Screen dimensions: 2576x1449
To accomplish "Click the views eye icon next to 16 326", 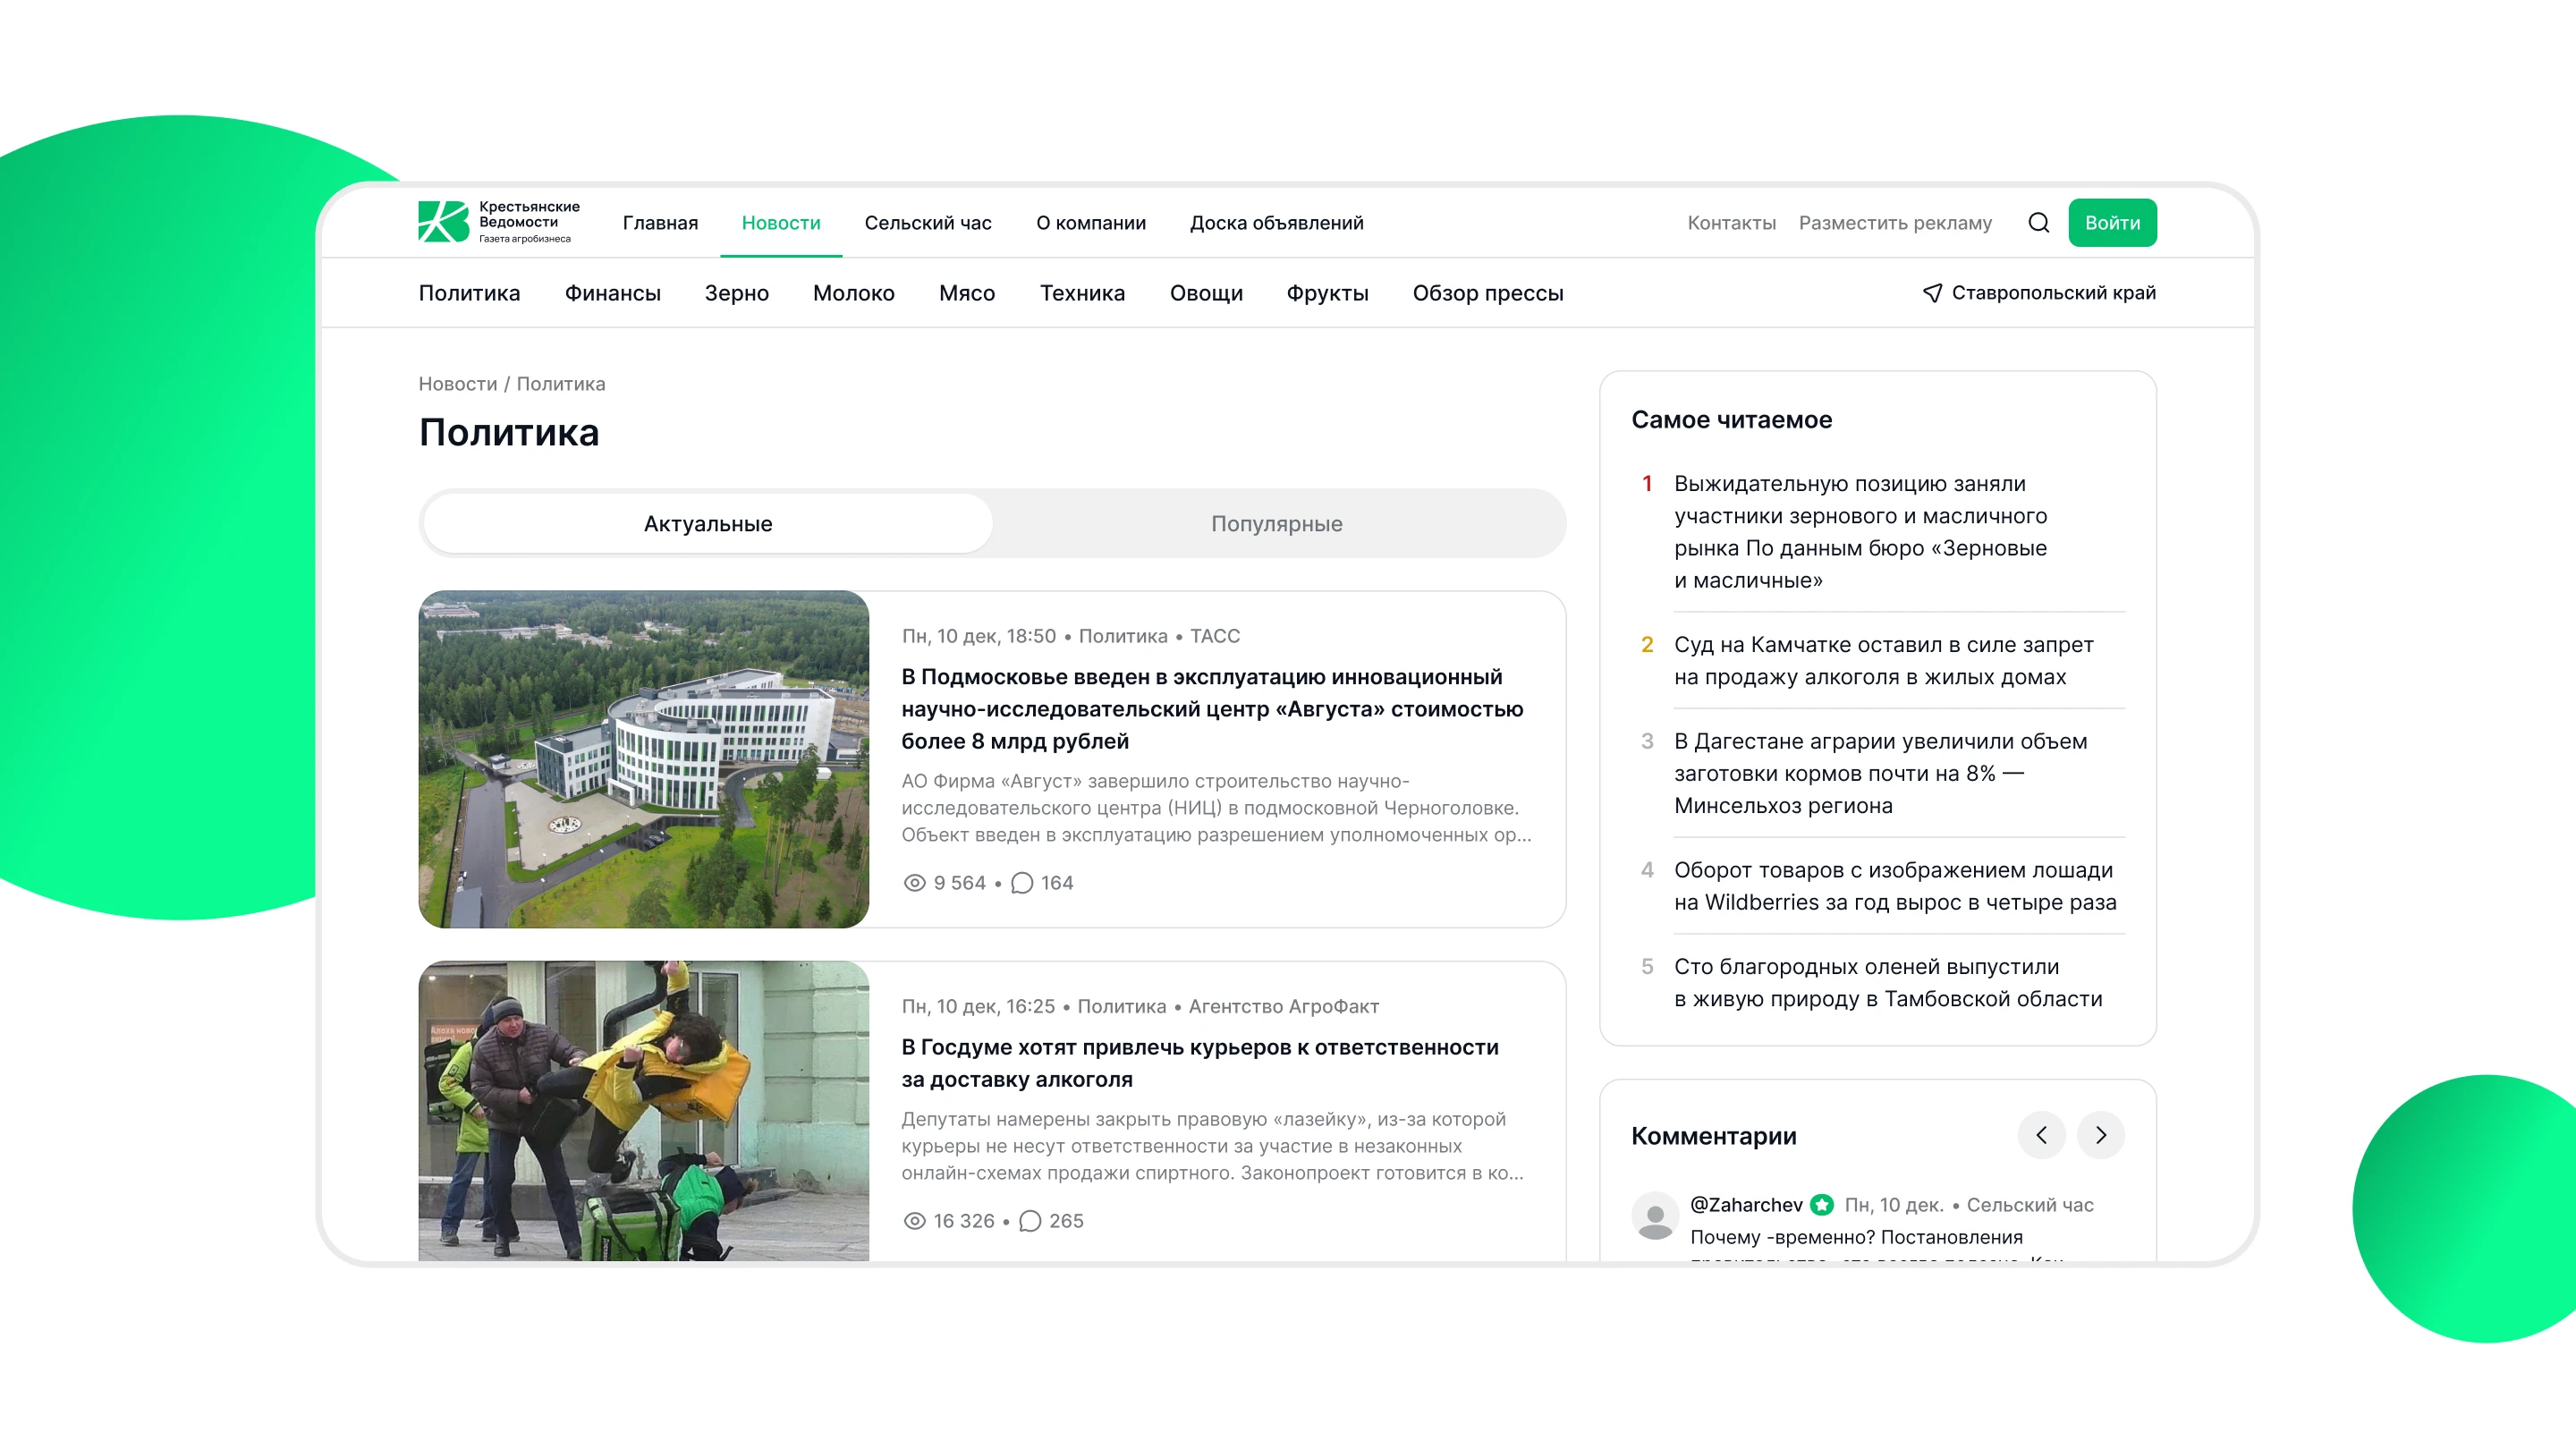I will coord(914,1221).
